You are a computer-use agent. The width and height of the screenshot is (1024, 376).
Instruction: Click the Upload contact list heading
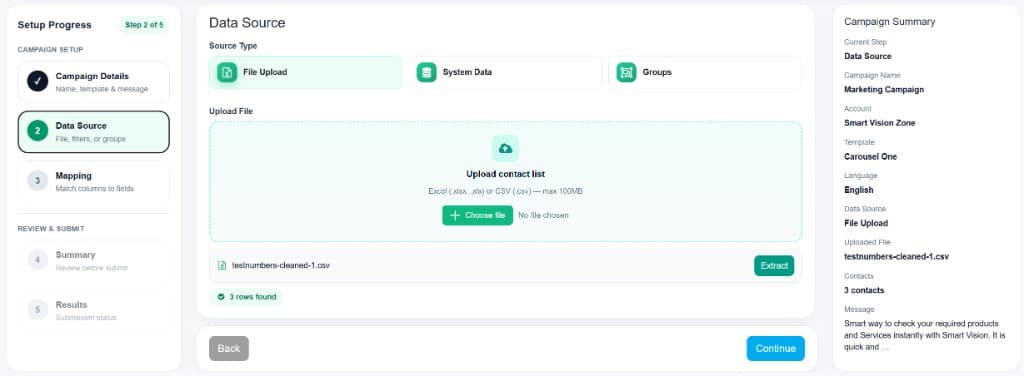tap(505, 174)
